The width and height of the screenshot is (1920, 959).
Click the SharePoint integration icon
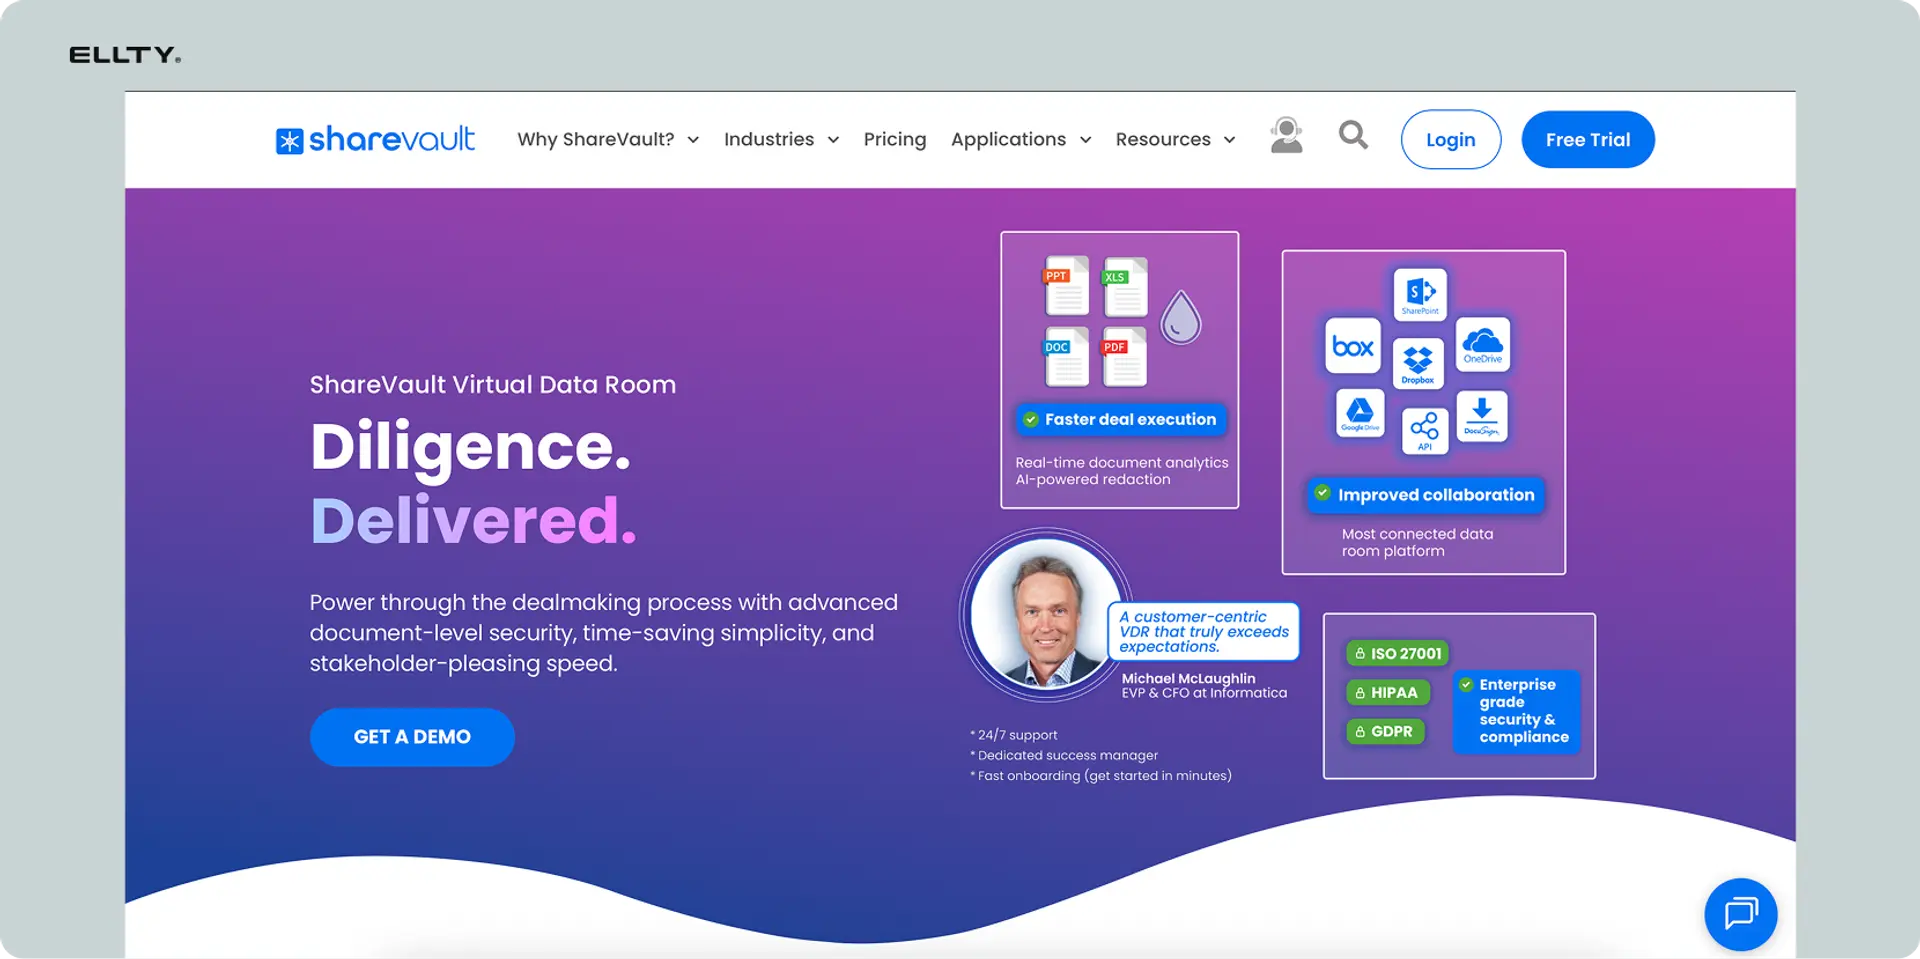pyautogui.click(x=1420, y=294)
